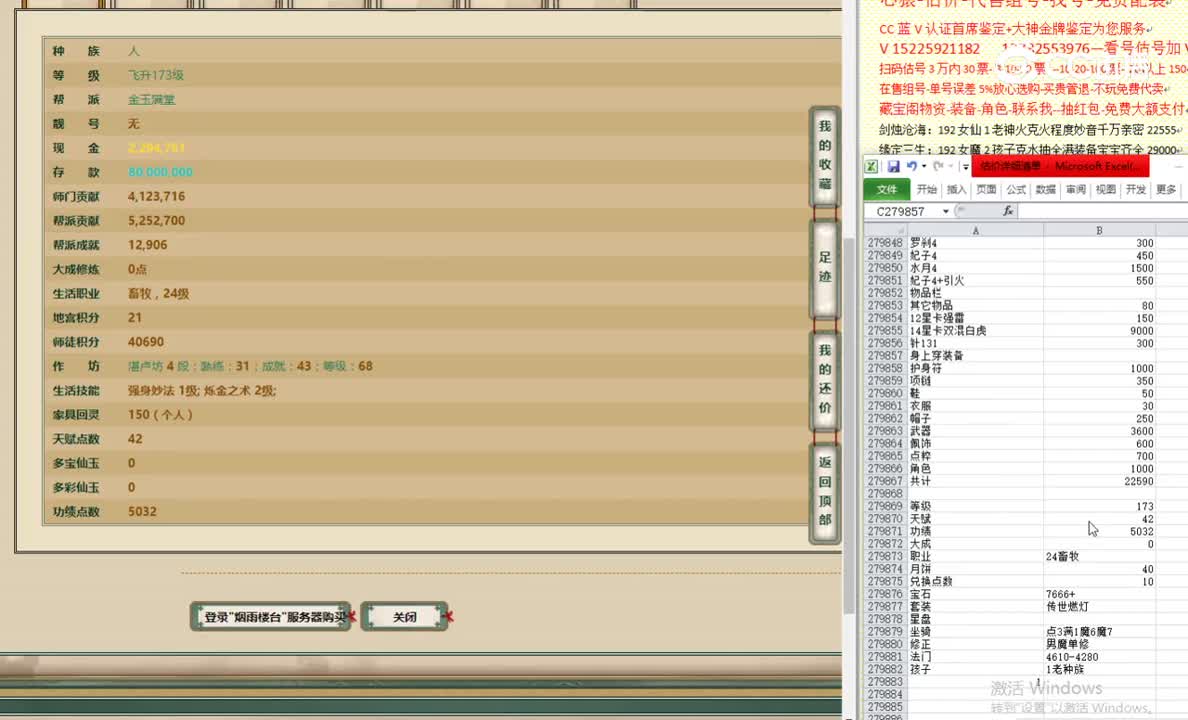1188x720 pixels.
Task: Click the 9000 value cell
Action: tap(1099, 330)
